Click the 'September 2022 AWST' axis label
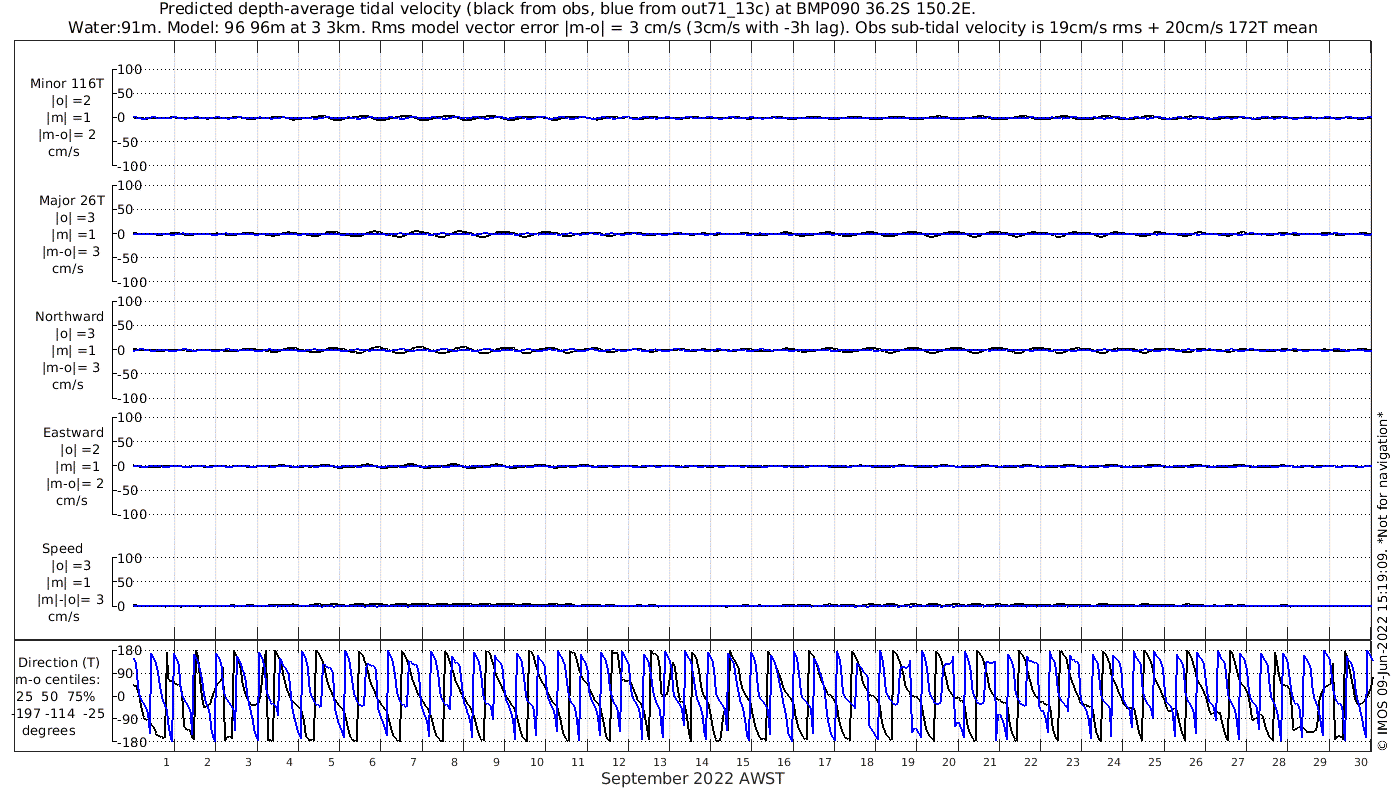 click(692, 778)
